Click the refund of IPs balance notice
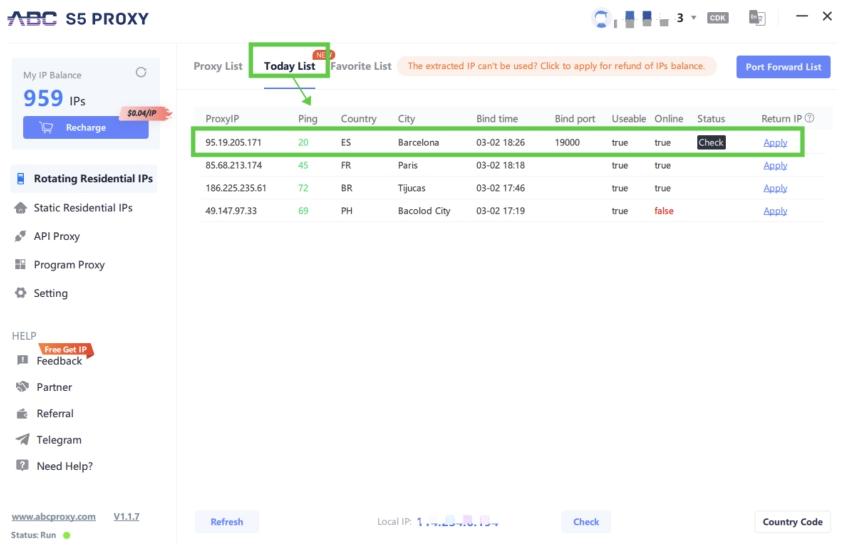 tap(556, 66)
